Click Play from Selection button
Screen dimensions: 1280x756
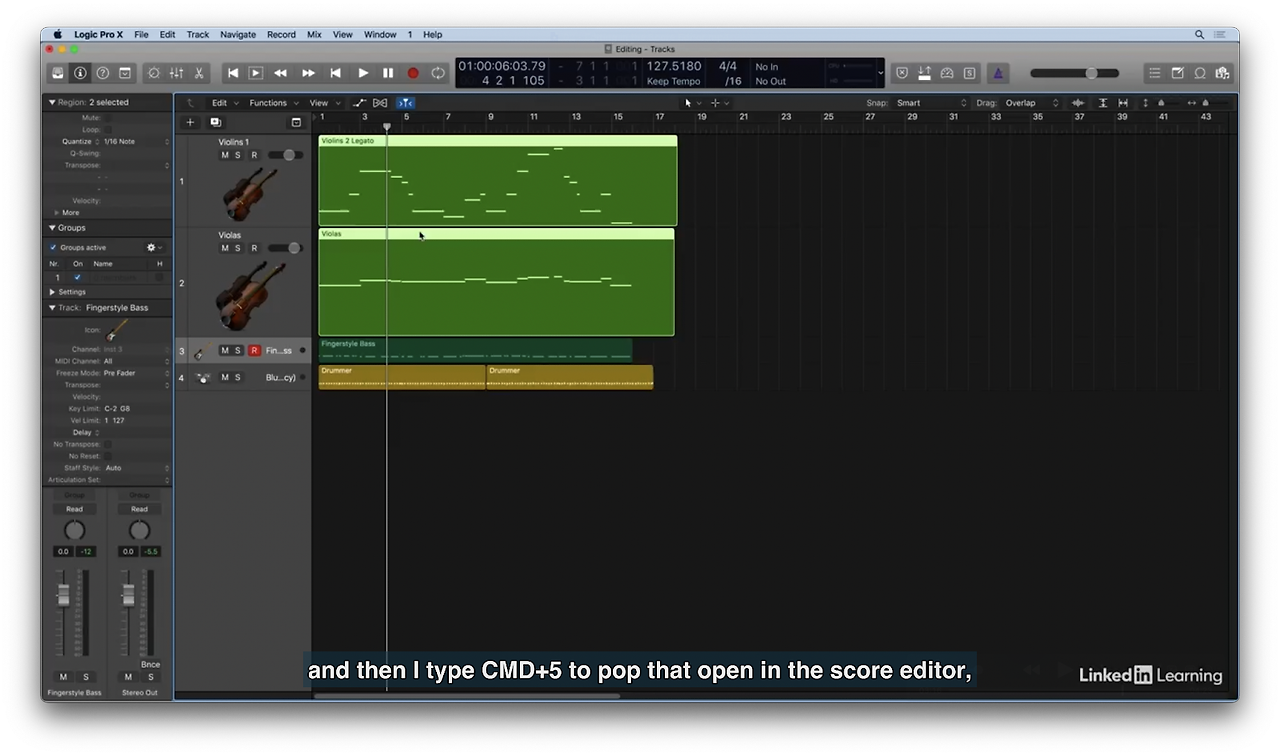click(256, 73)
